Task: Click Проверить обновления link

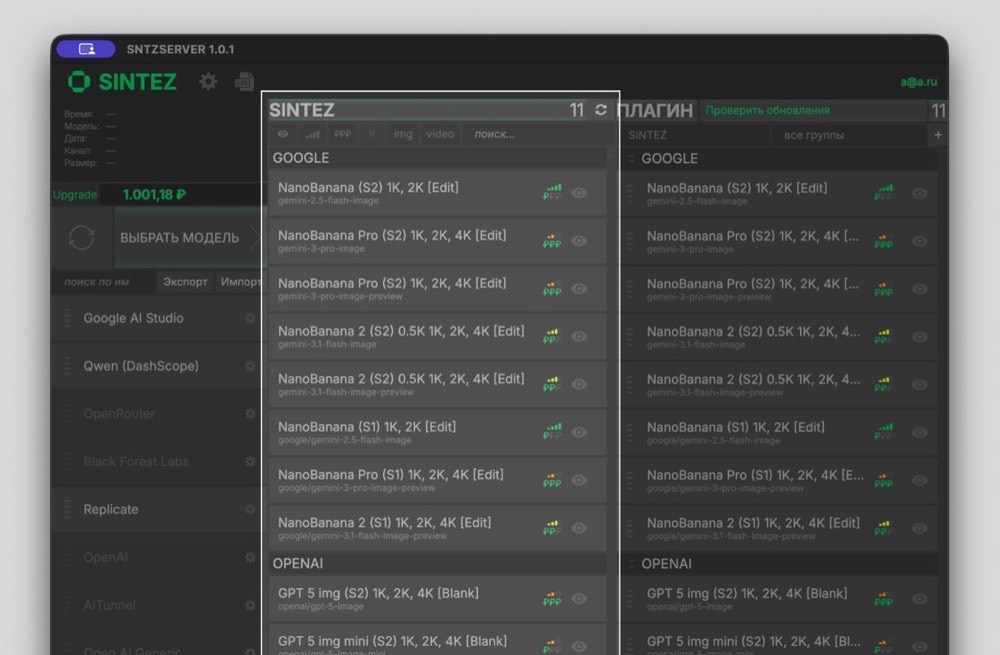Action: [x=768, y=110]
